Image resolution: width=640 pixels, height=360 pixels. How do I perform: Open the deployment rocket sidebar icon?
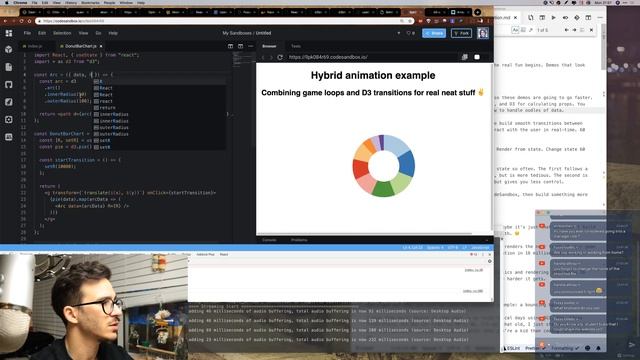pyautogui.click(x=9, y=102)
